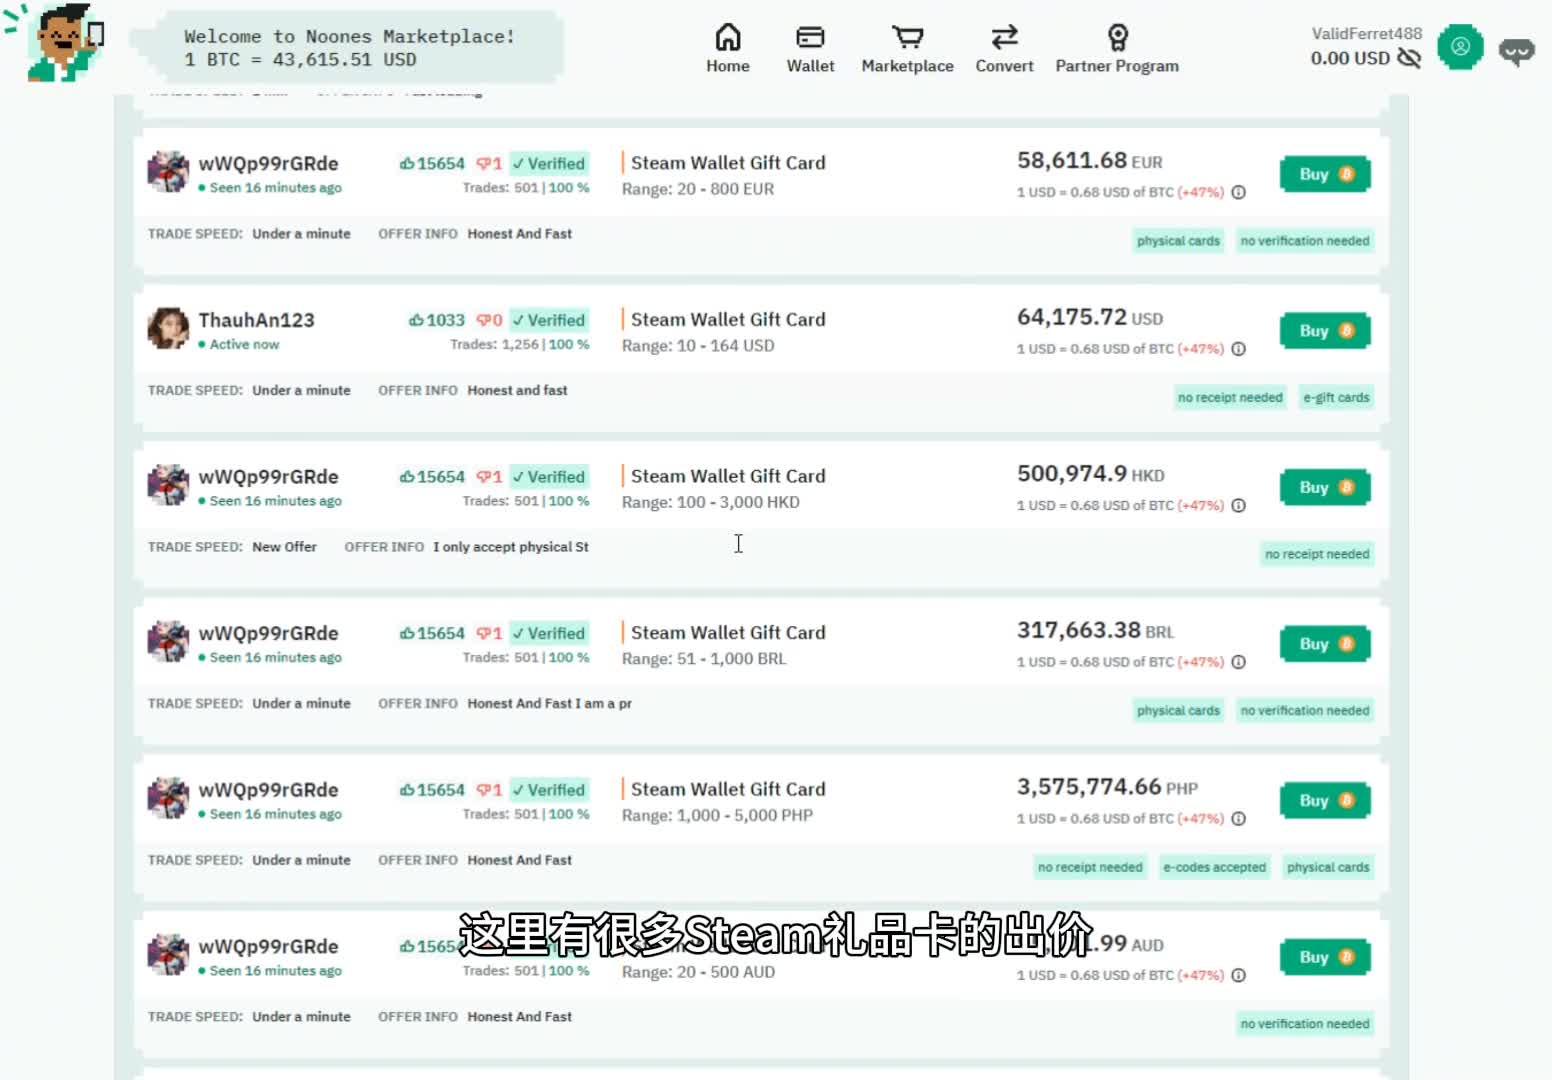Open Steam Wallet Gift Card HKD offer title
This screenshot has width=1552, height=1080.
point(728,476)
